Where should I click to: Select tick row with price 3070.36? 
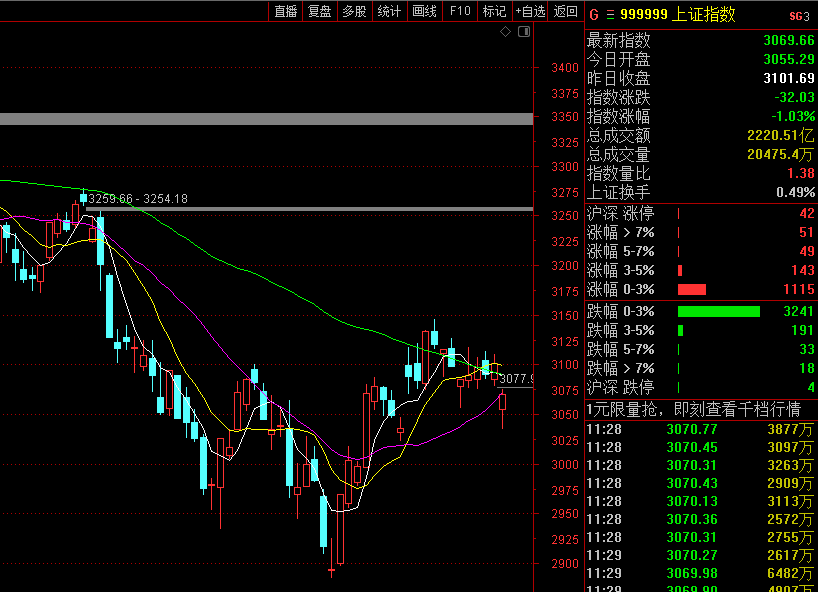700,519
